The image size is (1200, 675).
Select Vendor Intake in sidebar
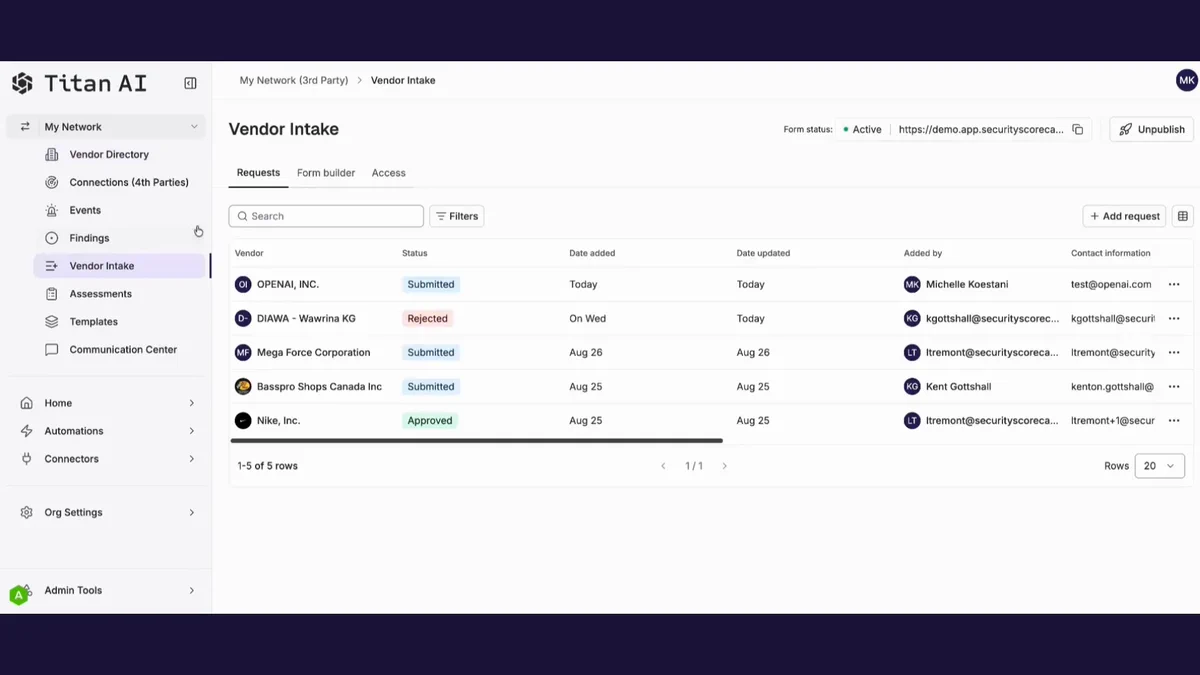click(x=120, y=266)
